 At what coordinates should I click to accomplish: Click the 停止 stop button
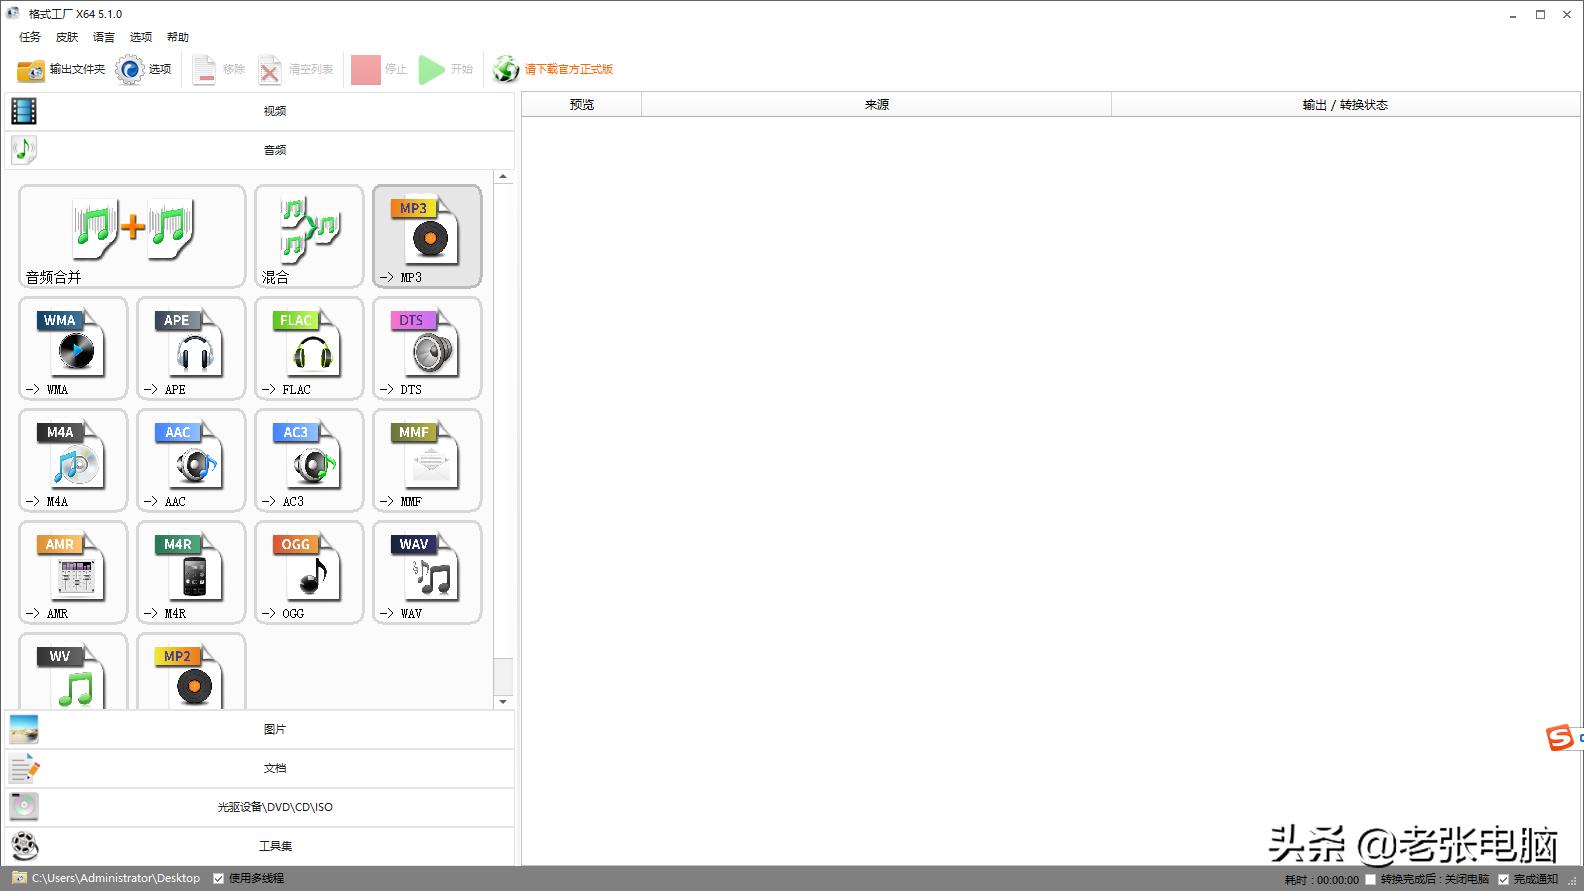pos(379,69)
